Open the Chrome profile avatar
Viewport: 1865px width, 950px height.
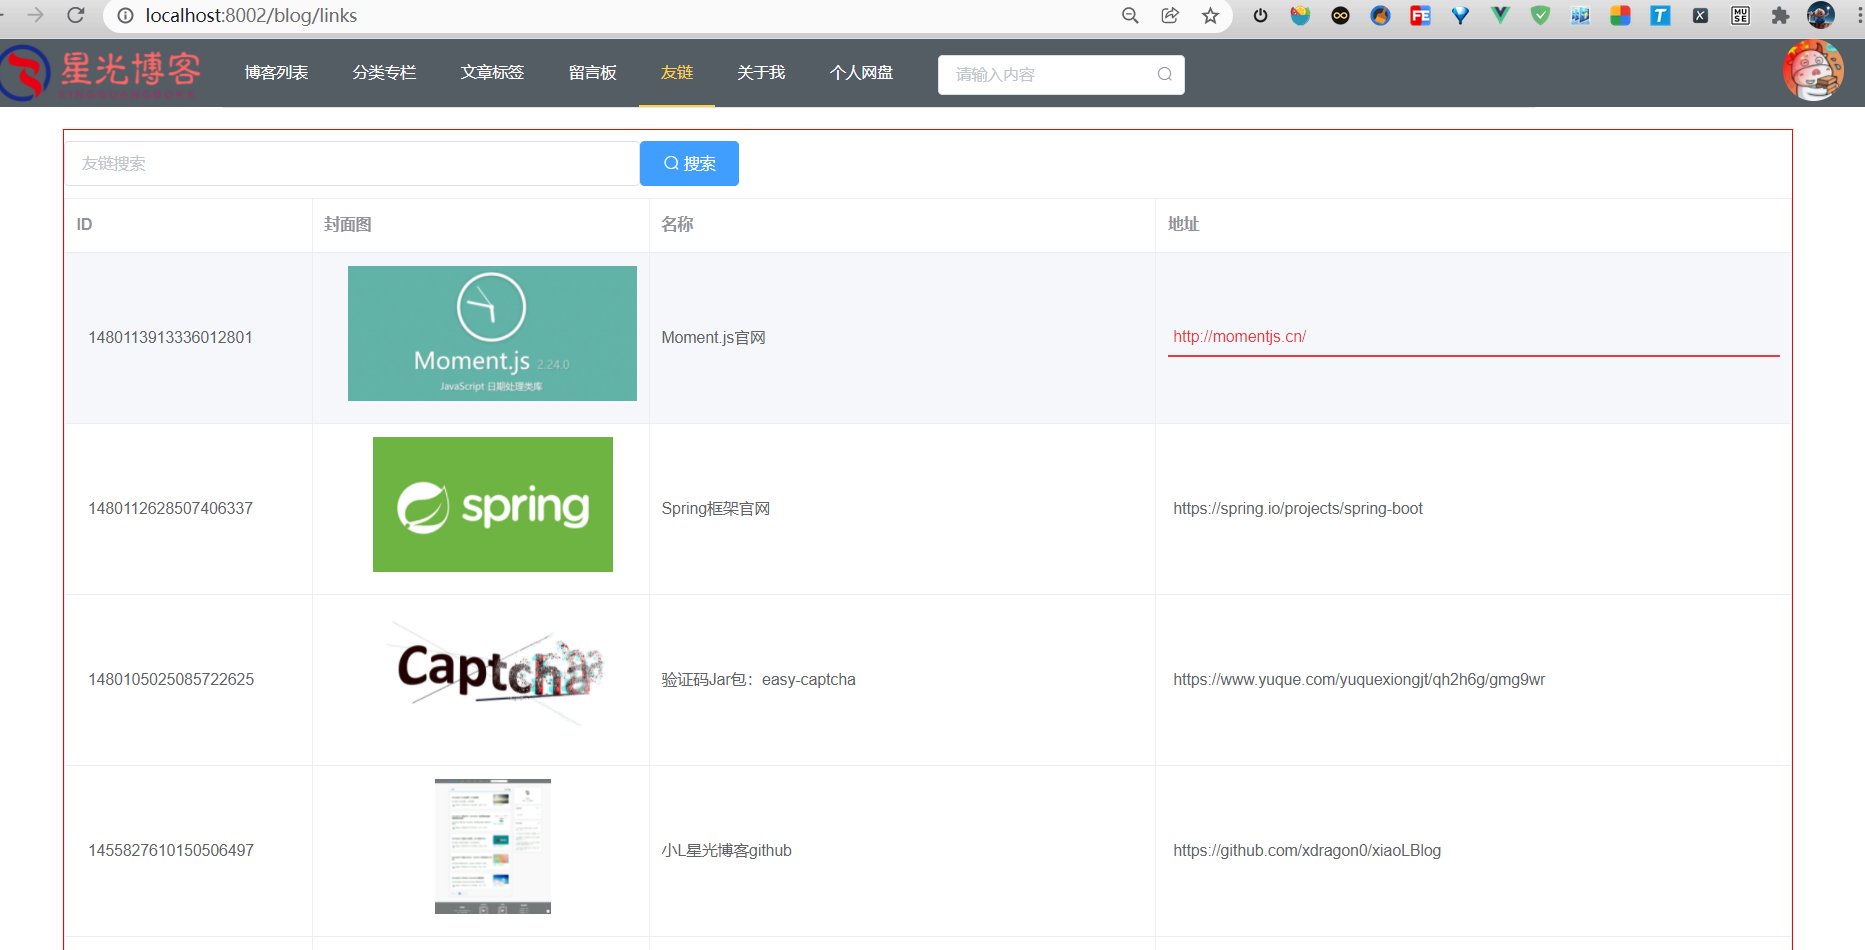pyautogui.click(x=1821, y=15)
